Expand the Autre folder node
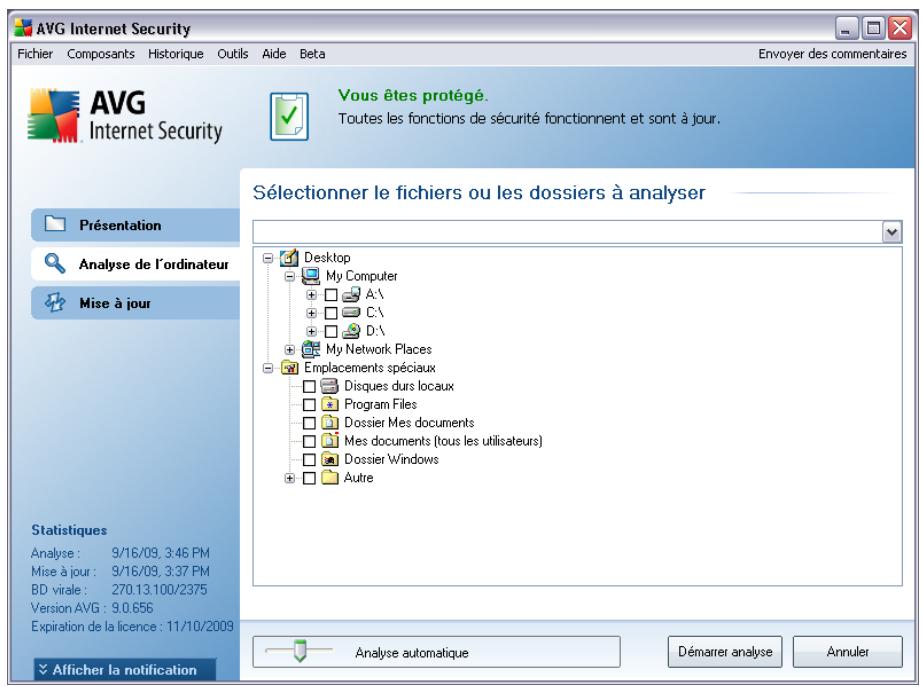 290,478
